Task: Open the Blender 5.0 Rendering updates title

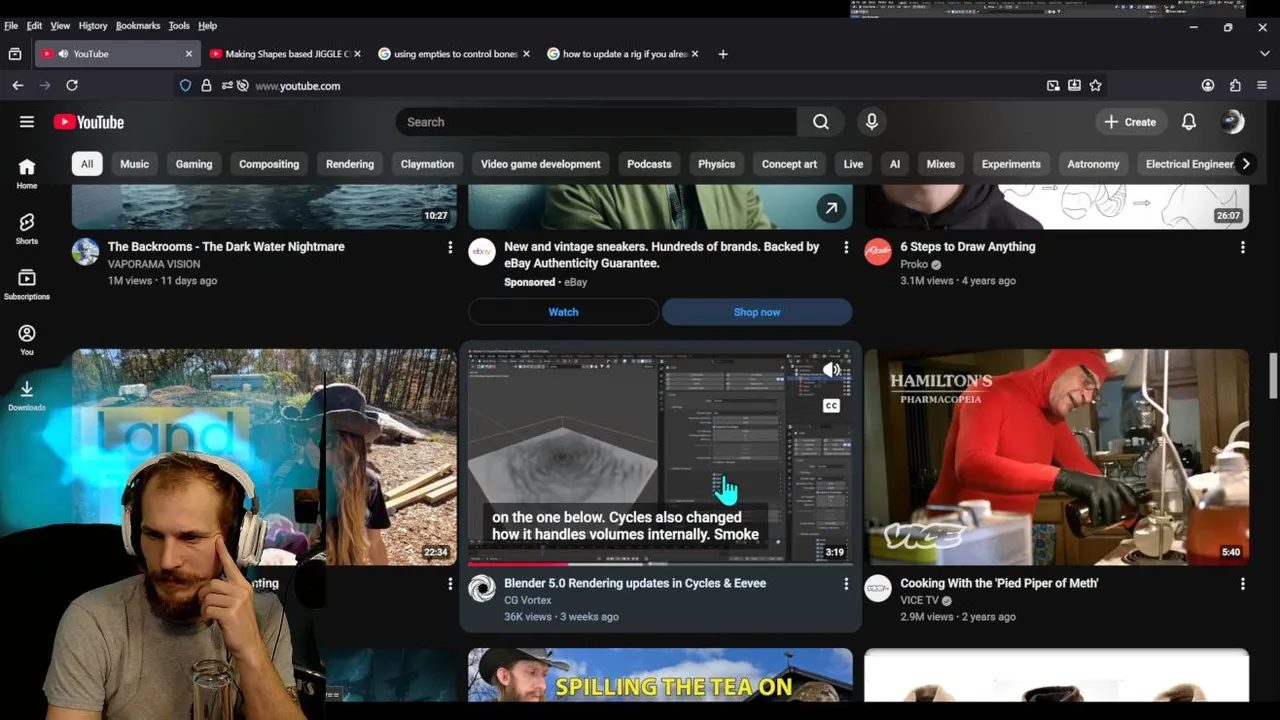Action: click(635, 583)
